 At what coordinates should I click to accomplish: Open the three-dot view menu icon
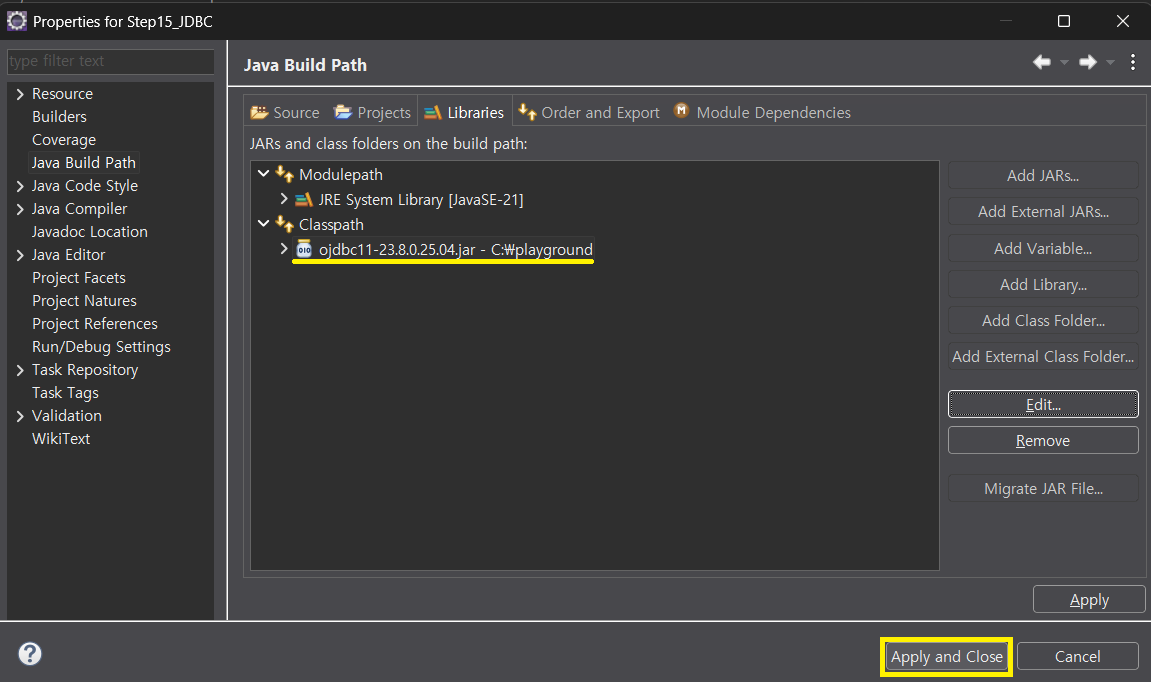[1133, 62]
